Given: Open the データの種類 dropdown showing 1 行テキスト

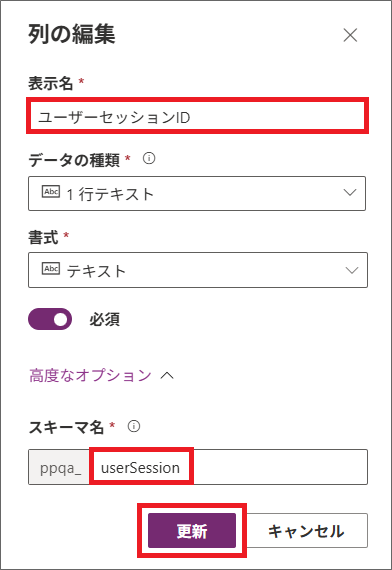Looking at the screenshot, I should click(x=197, y=194).
